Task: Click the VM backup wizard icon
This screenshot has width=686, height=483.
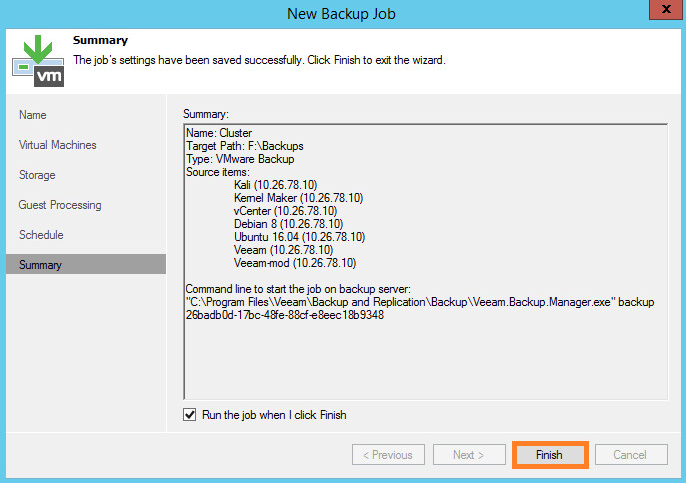Action: (38, 61)
